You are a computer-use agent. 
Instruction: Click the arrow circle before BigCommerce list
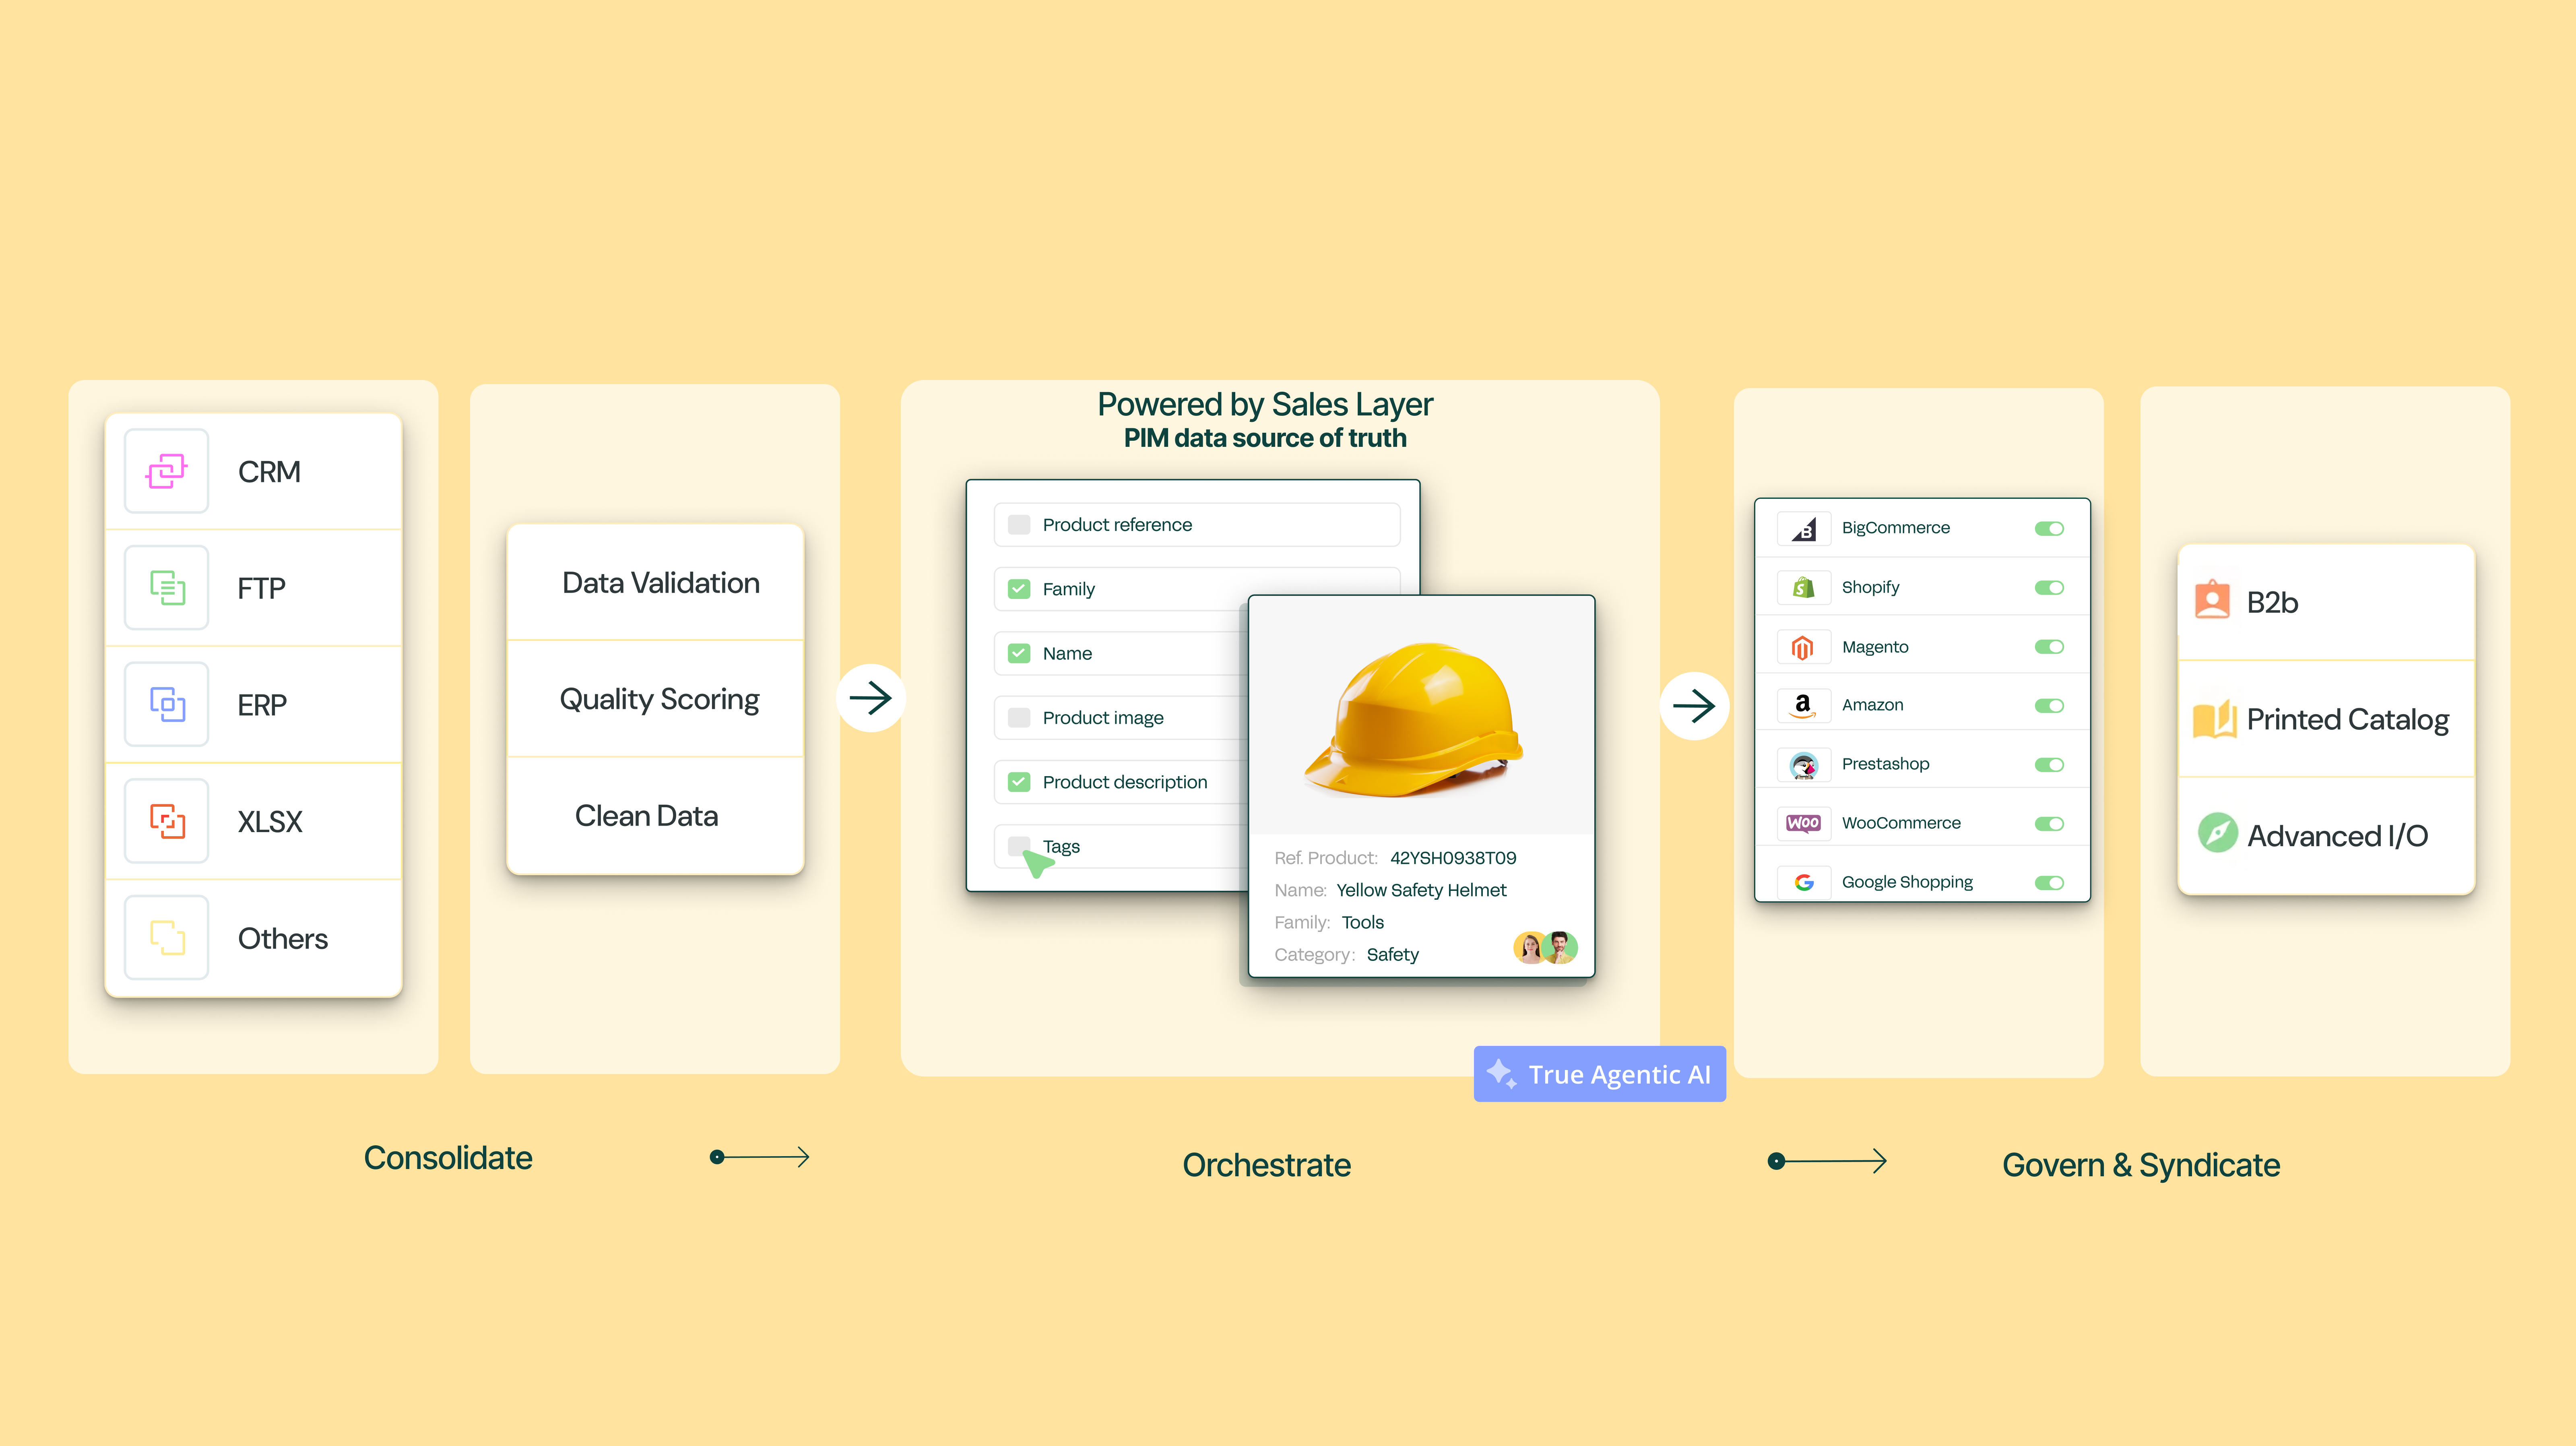pos(1694,706)
